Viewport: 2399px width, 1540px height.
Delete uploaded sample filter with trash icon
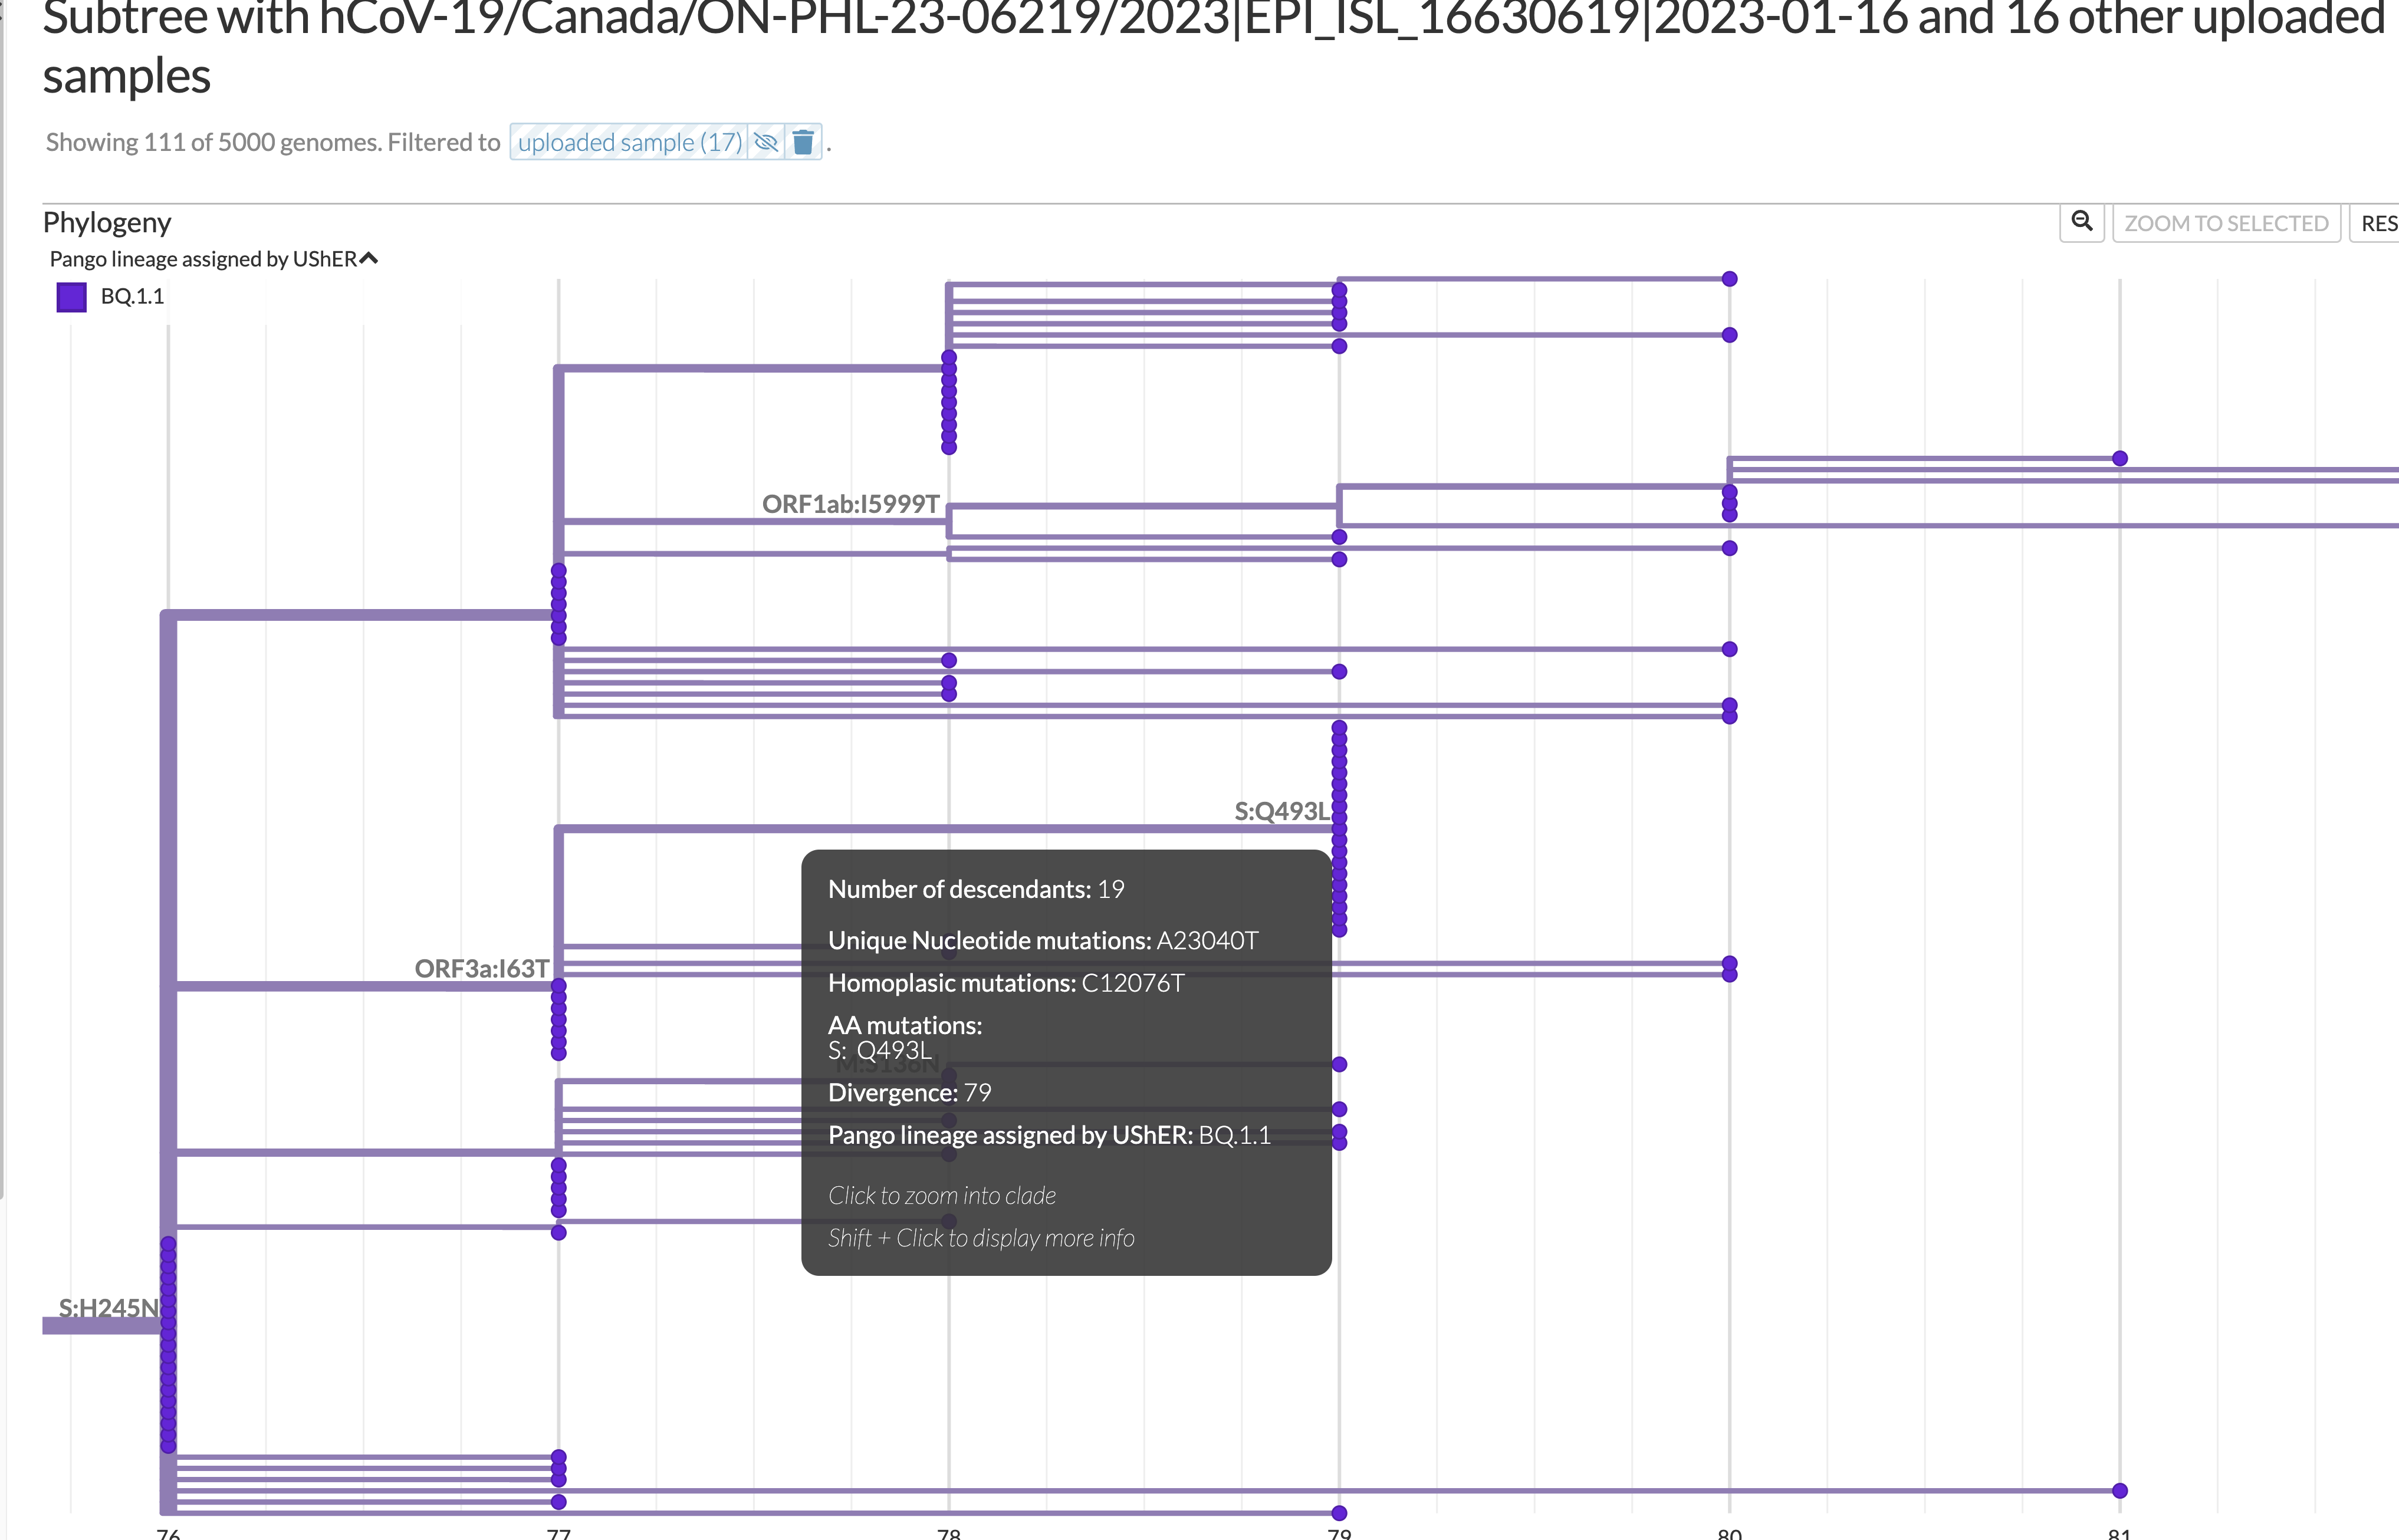[x=803, y=142]
